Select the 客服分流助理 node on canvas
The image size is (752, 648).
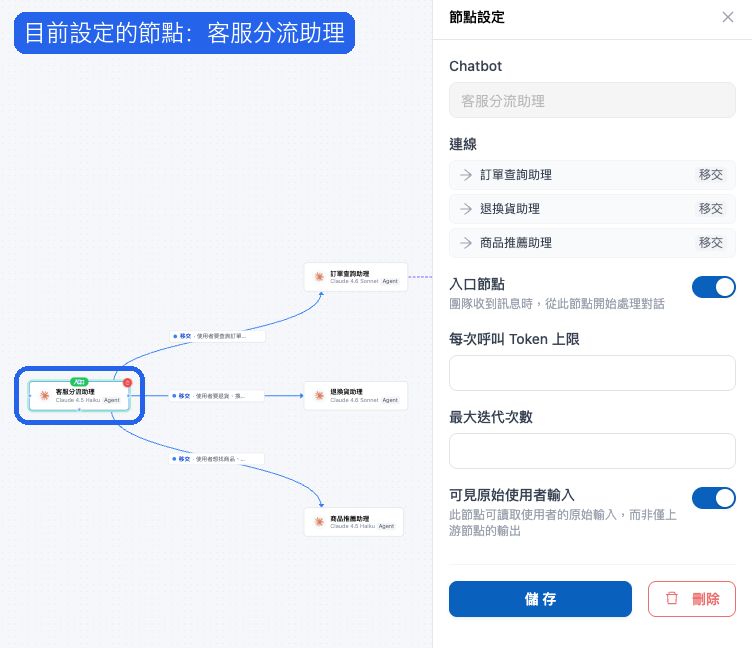pos(79,396)
